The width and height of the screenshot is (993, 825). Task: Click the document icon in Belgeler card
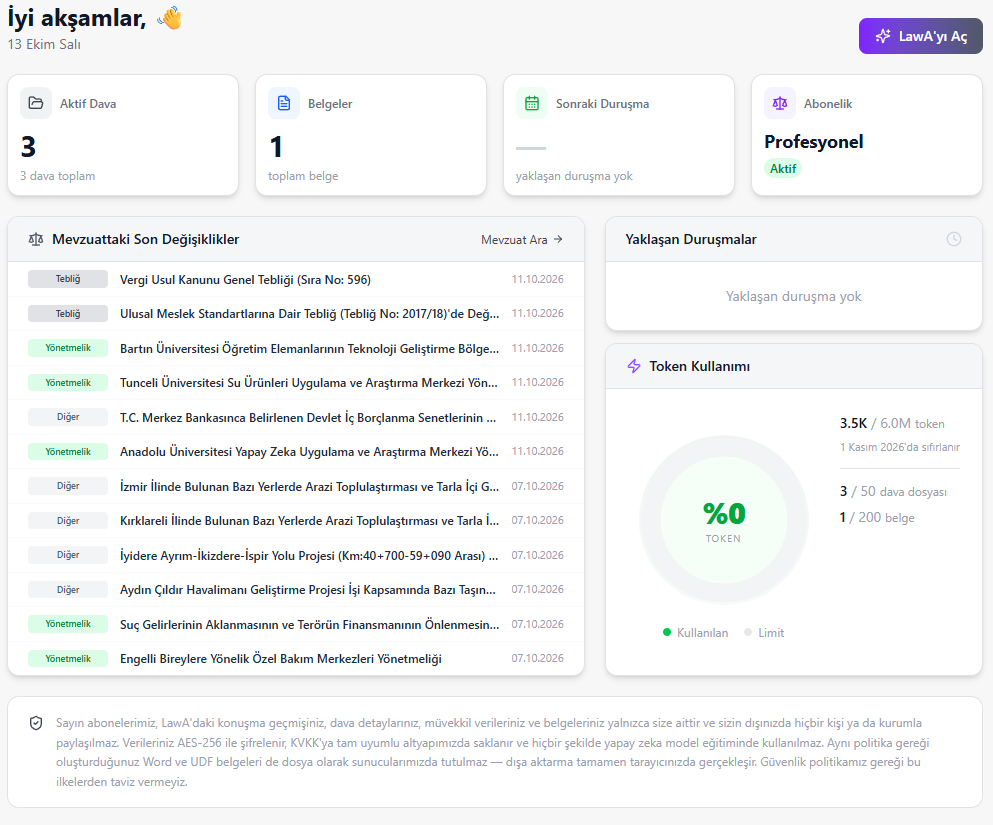(284, 103)
